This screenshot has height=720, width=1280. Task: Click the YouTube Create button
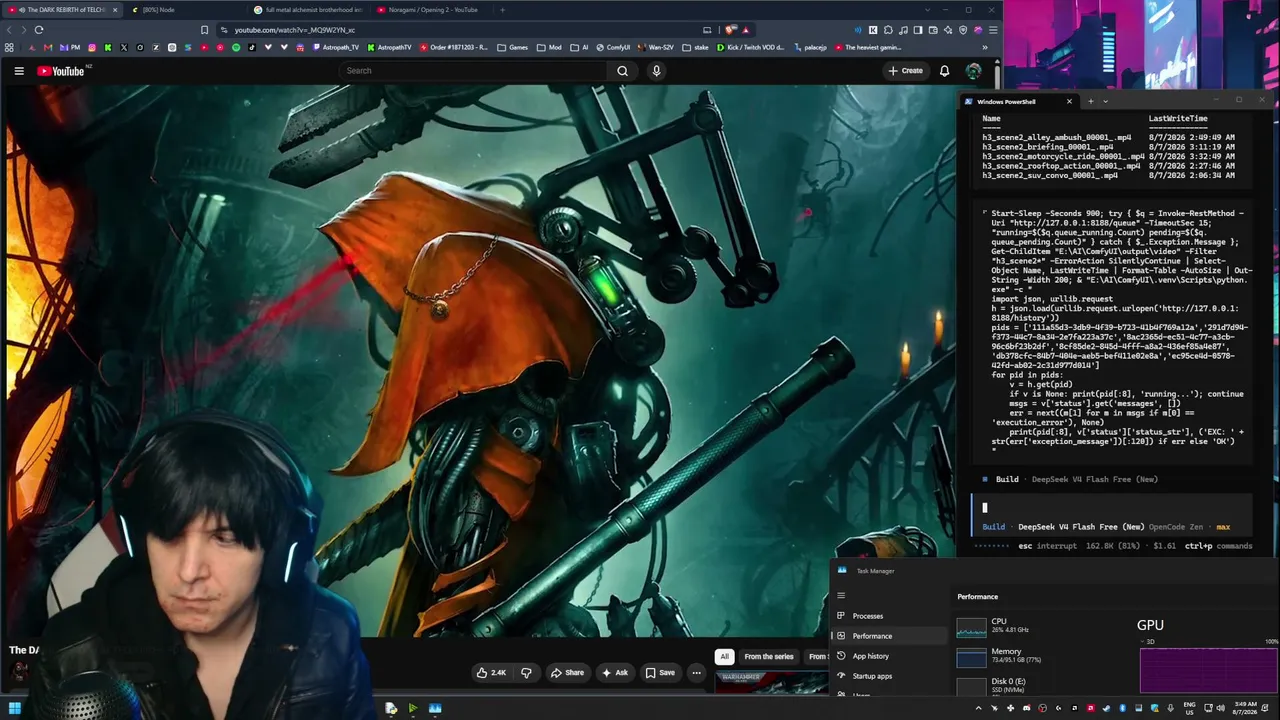(905, 71)
